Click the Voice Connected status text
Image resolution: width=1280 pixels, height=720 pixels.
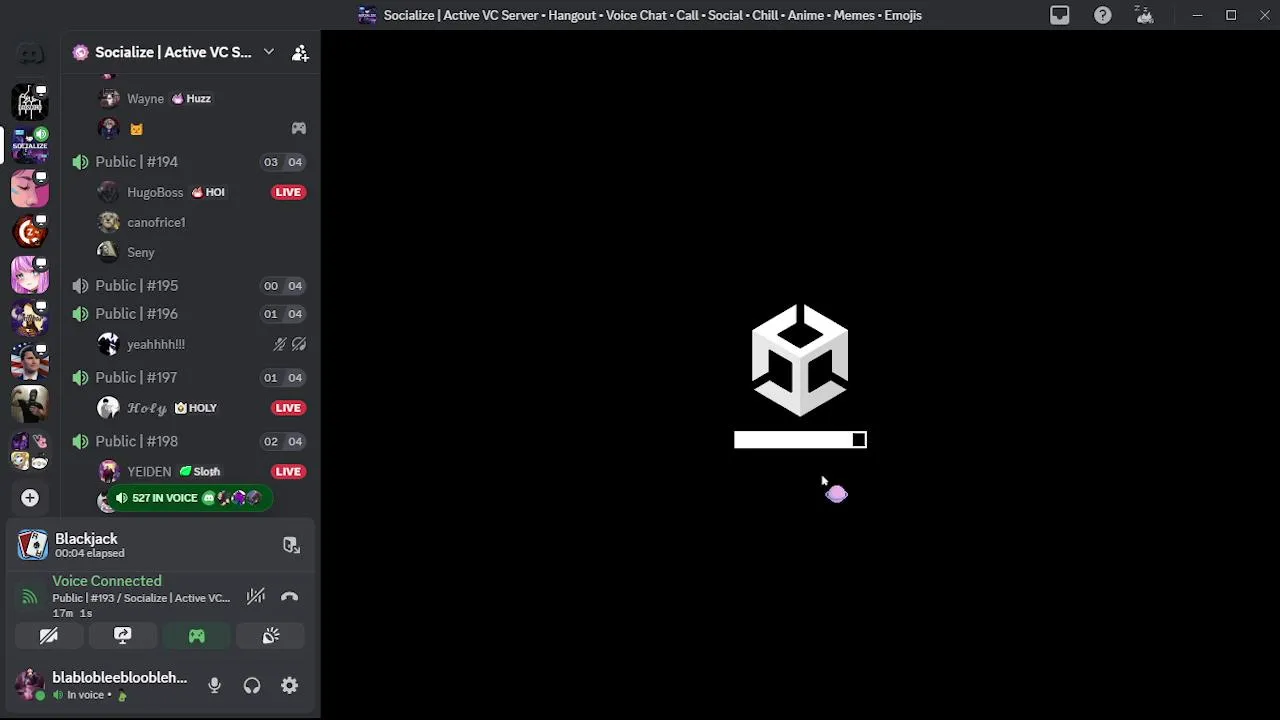point(107,581)
